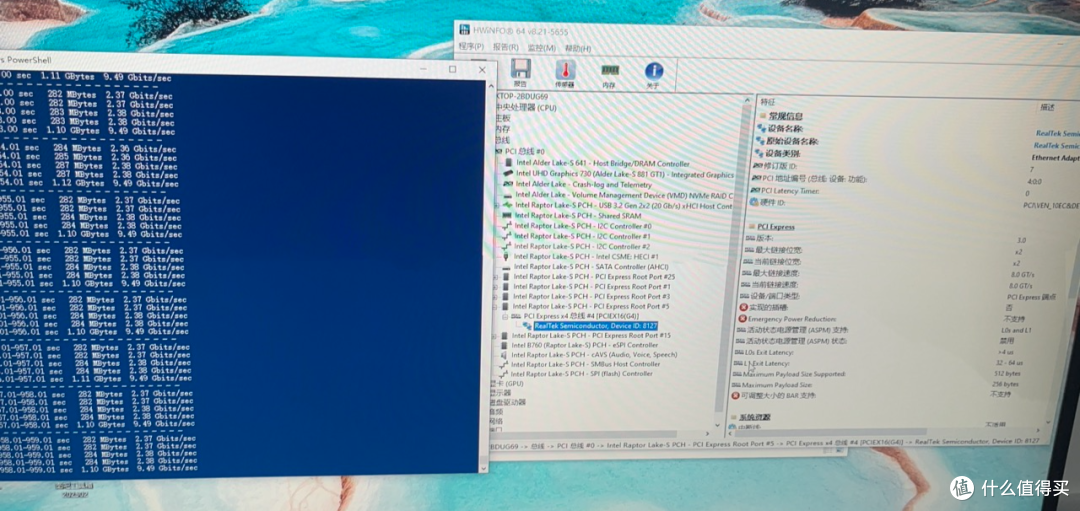
Task: Maximize the PowerShell window
Action: pos(453,69)
